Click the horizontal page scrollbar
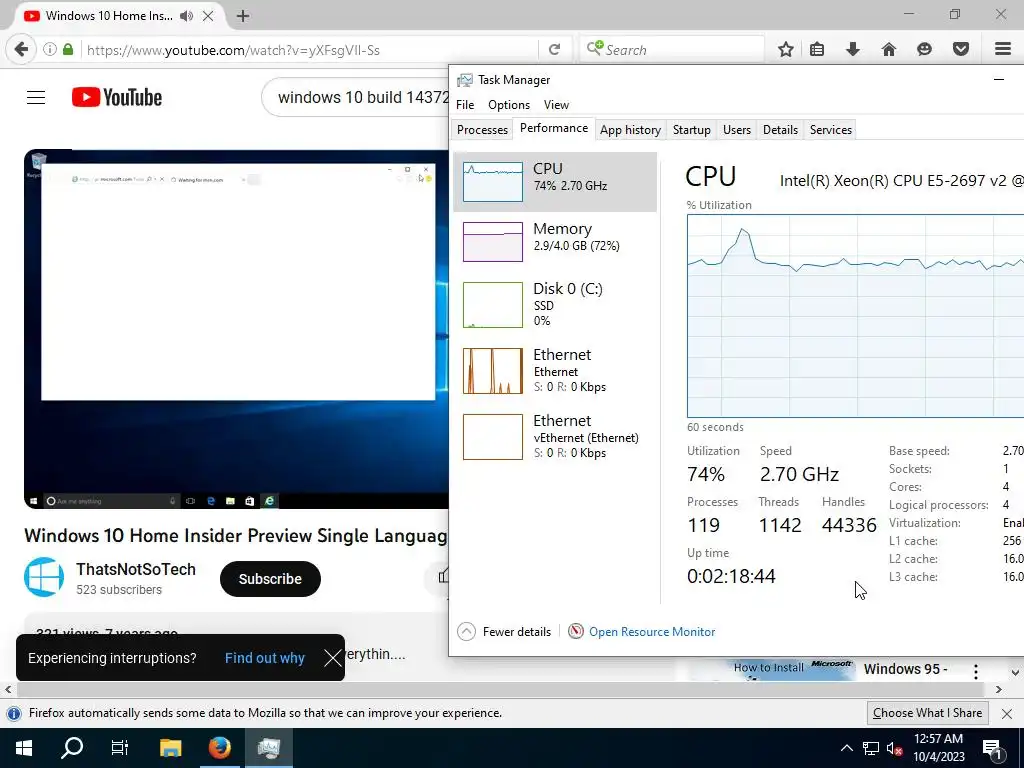The width and height of the screenshot is (1024, 768). pos(500,689)
